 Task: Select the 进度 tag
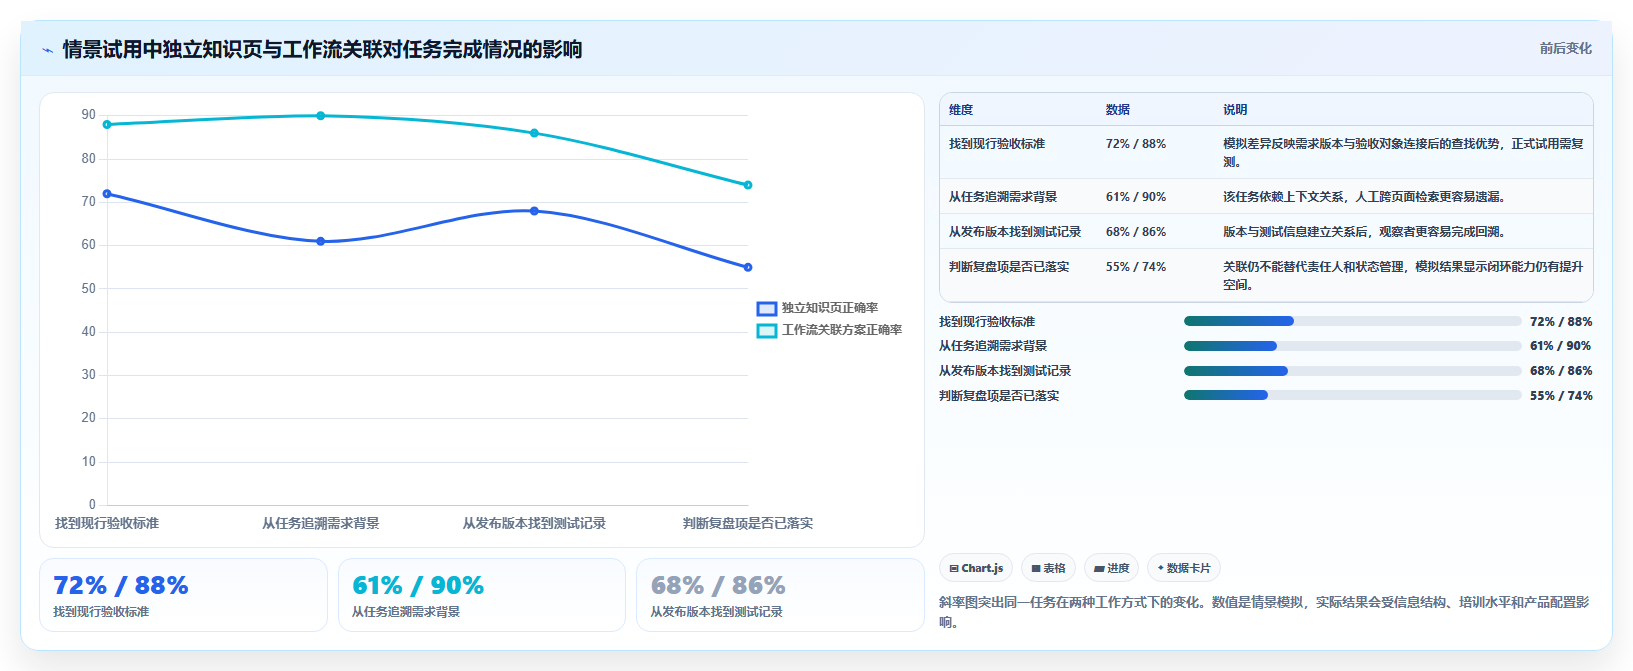coord(1112,568)
